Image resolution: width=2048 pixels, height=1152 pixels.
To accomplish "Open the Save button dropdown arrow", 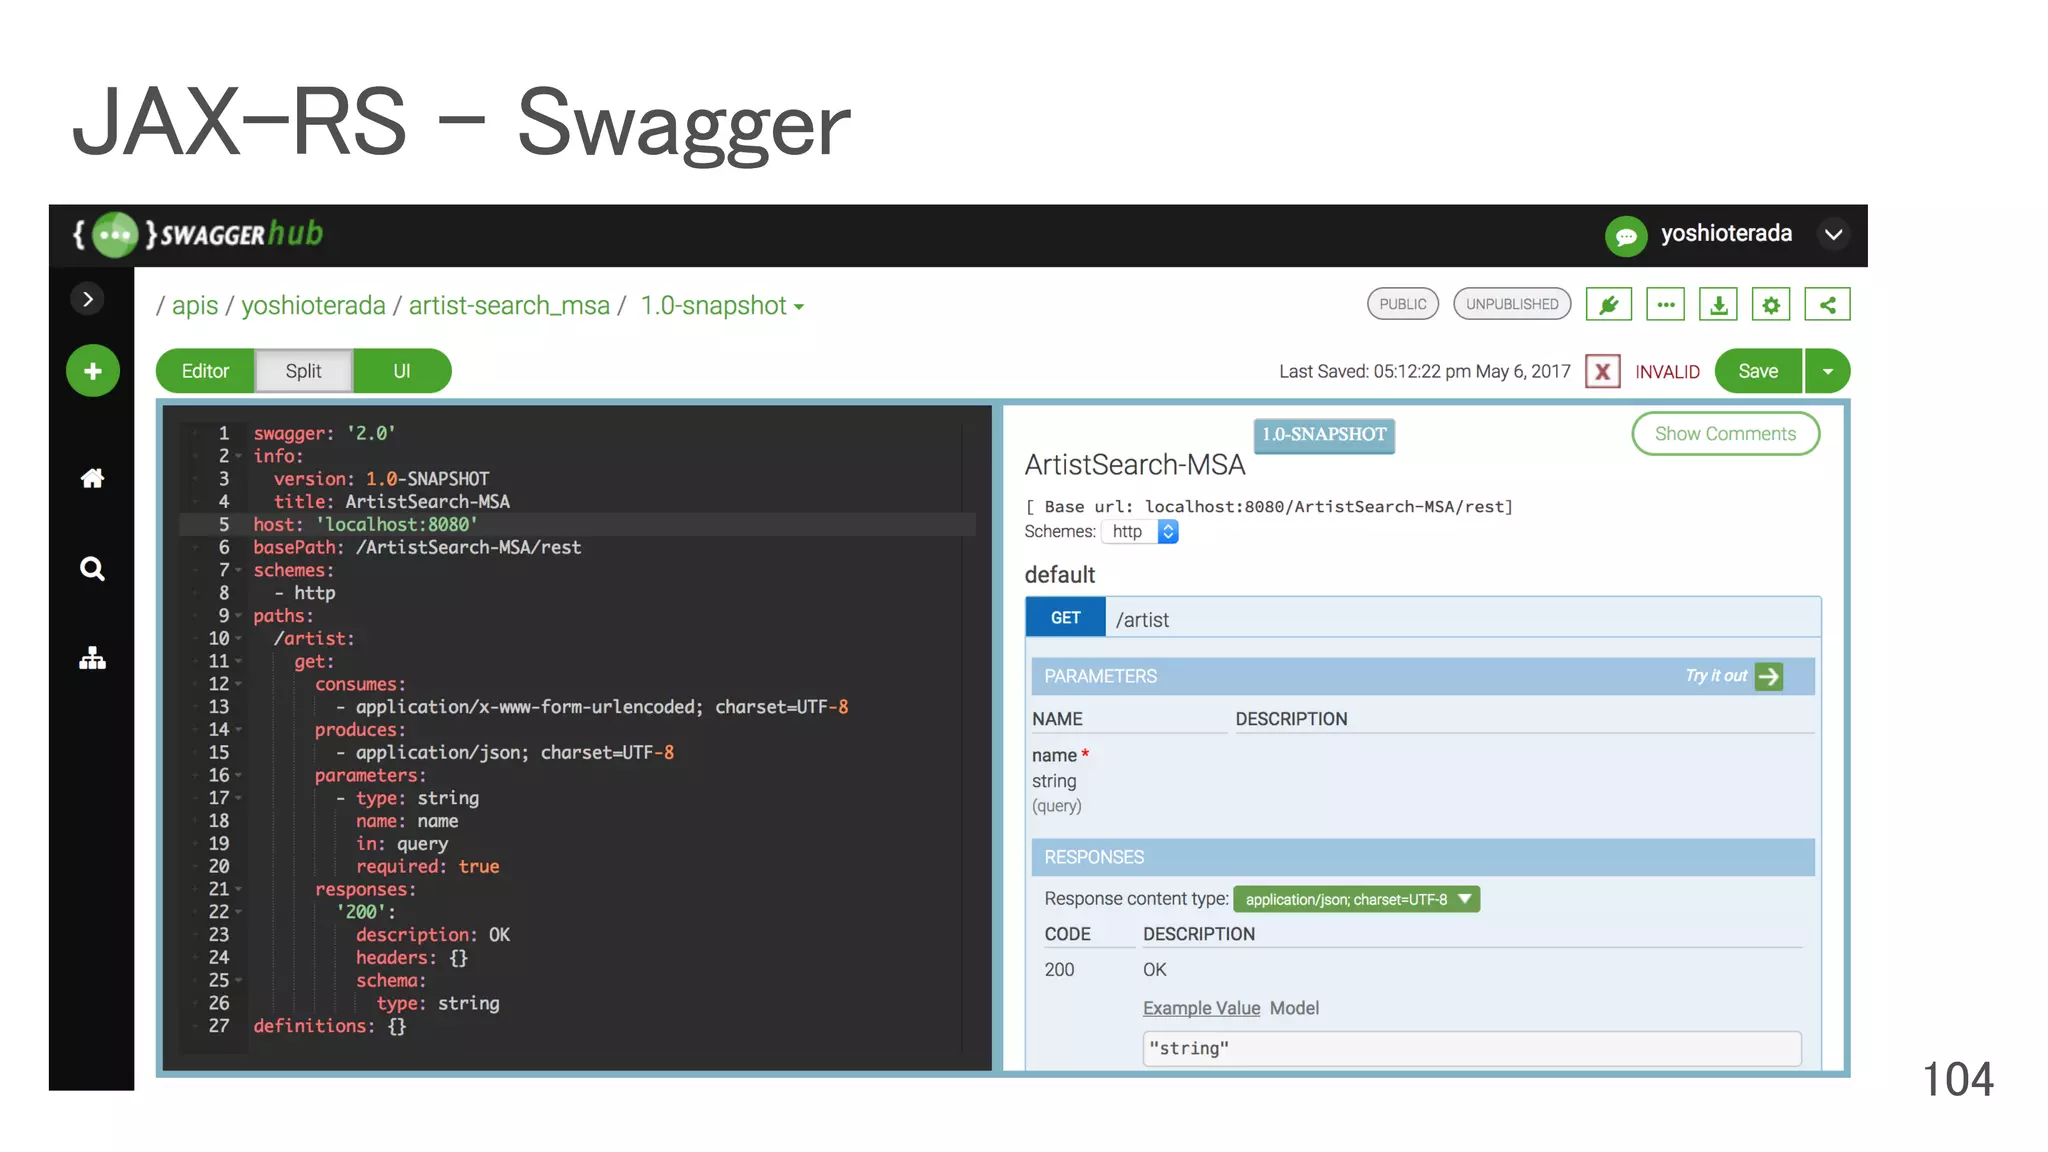I will point(1827,371).
